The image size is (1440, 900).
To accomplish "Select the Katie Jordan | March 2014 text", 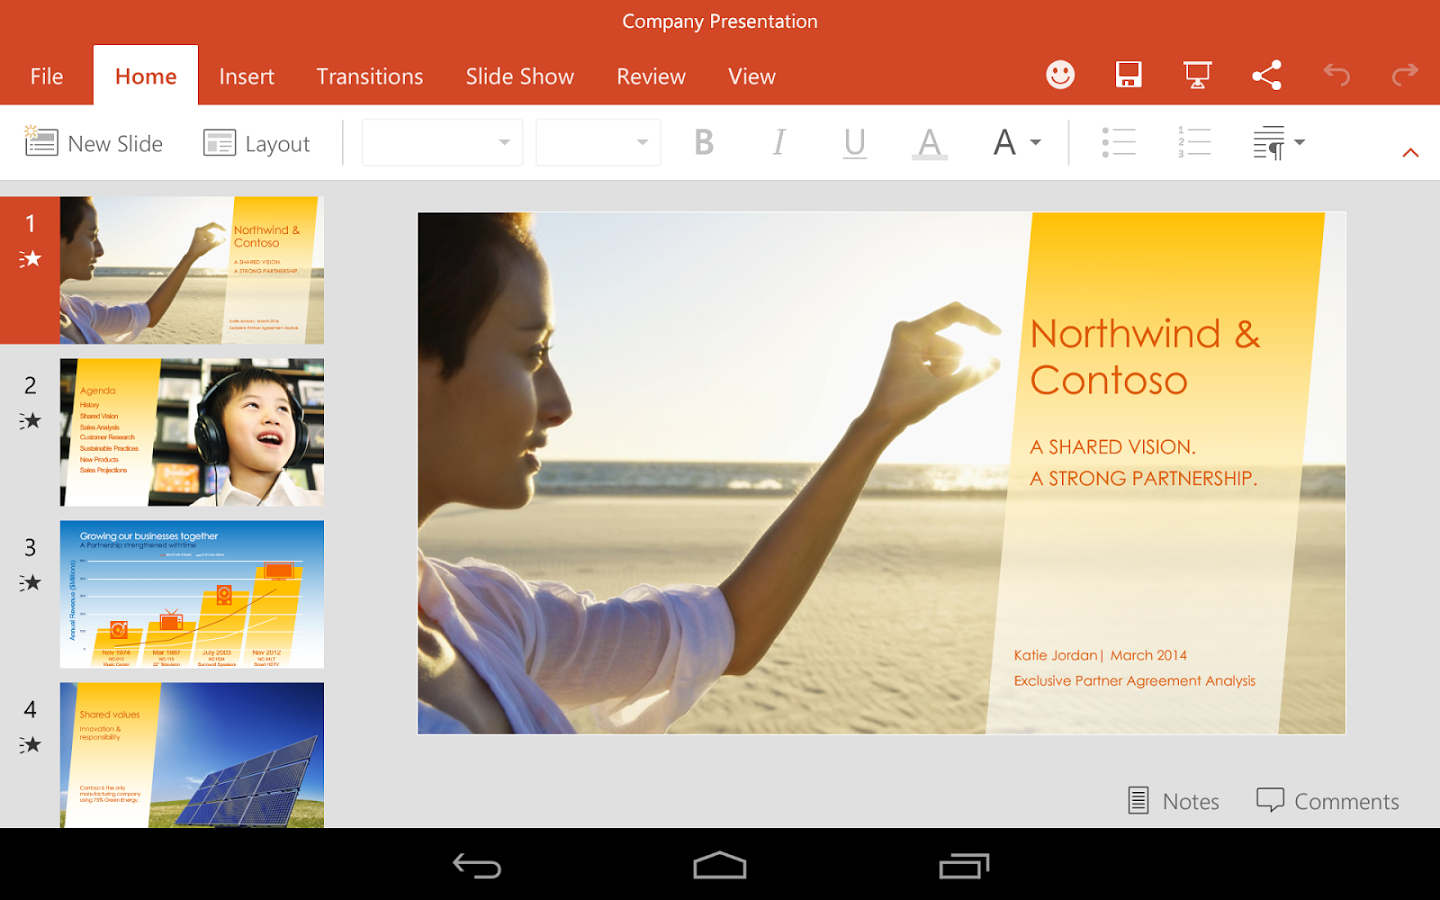I will pos(1100,655).
